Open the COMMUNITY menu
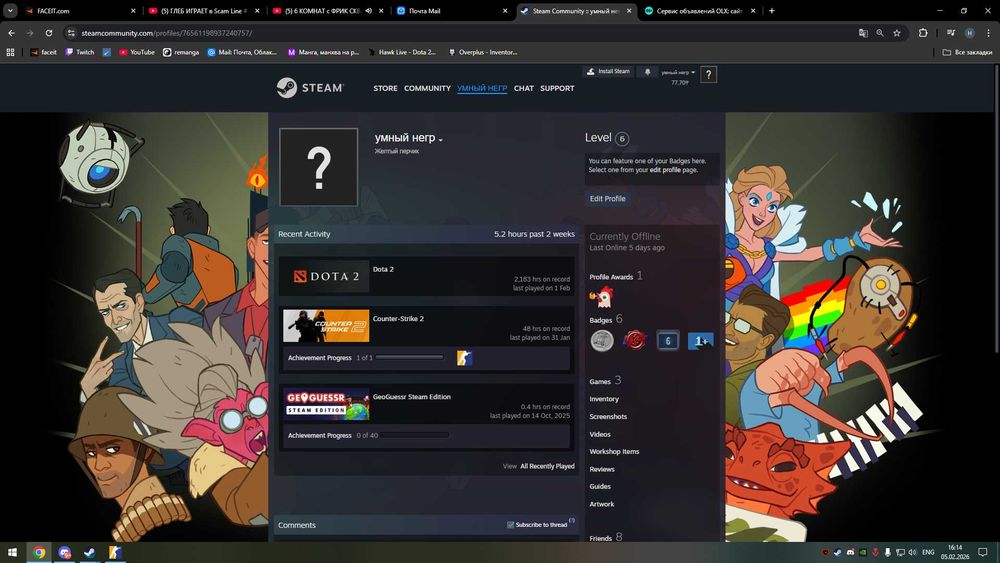1000x563 pixels. pos(427,89)
